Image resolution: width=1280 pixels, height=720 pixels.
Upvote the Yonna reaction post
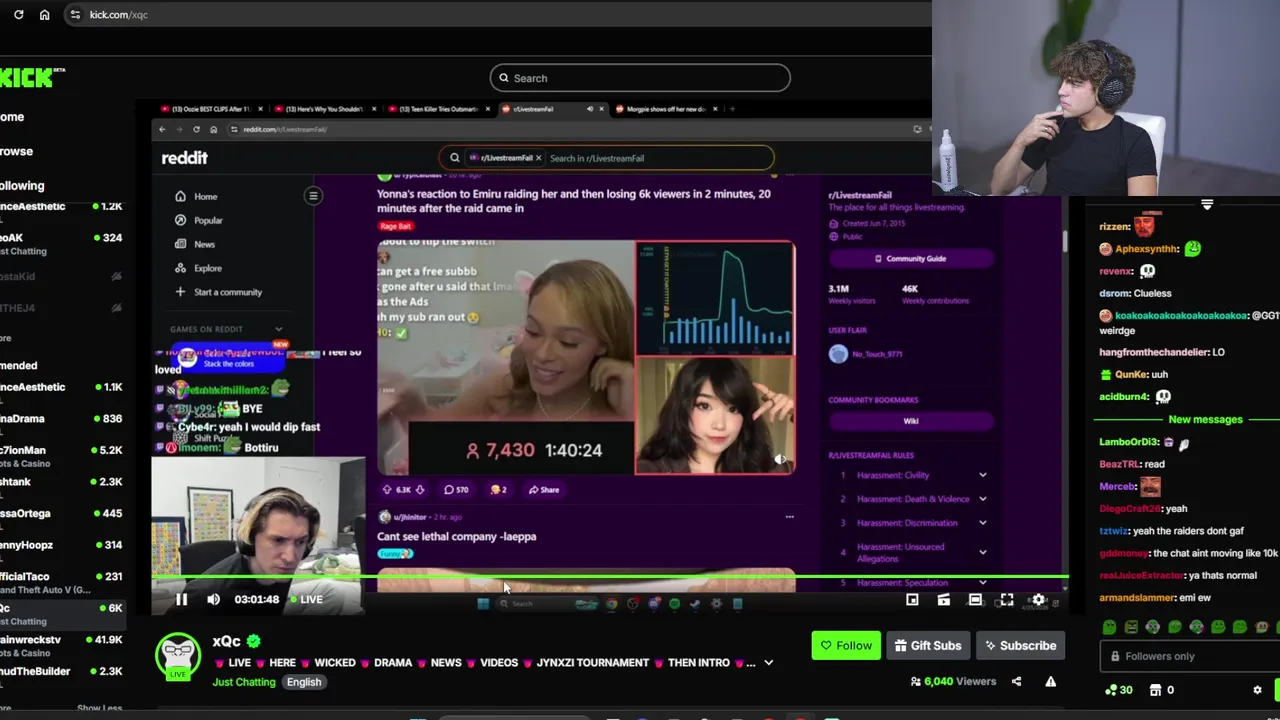[387, 490]
